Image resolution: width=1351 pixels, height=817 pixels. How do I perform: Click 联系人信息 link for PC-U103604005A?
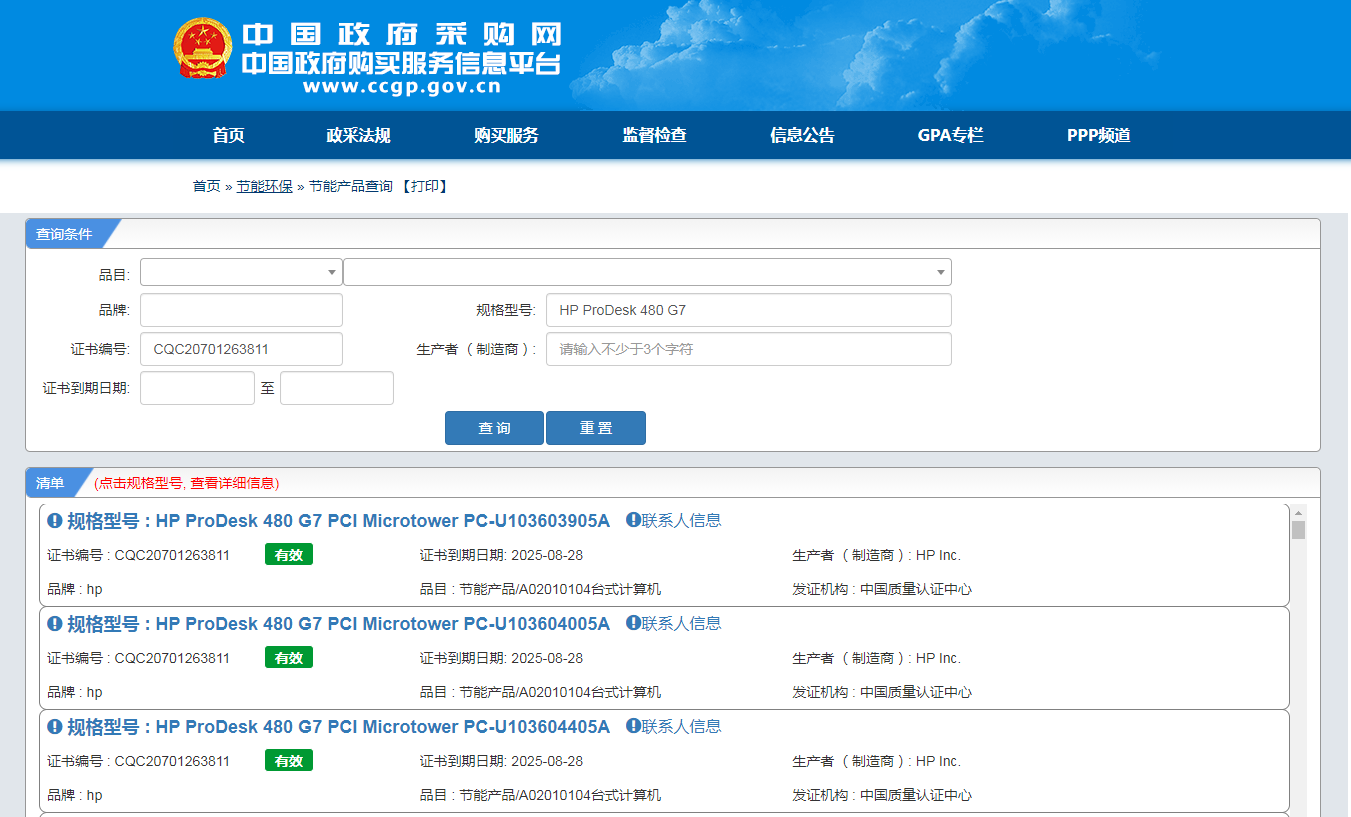tap(682, 623)
